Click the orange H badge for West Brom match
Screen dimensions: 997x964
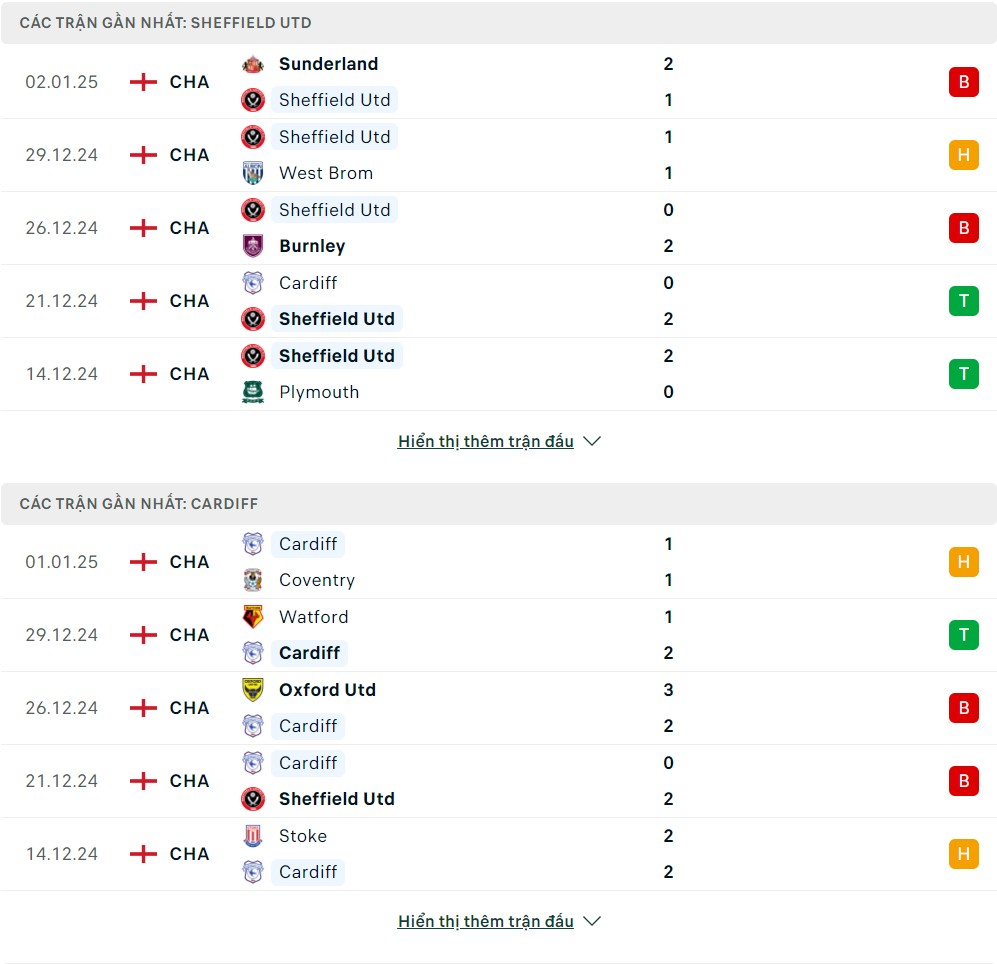pos(963,155)
